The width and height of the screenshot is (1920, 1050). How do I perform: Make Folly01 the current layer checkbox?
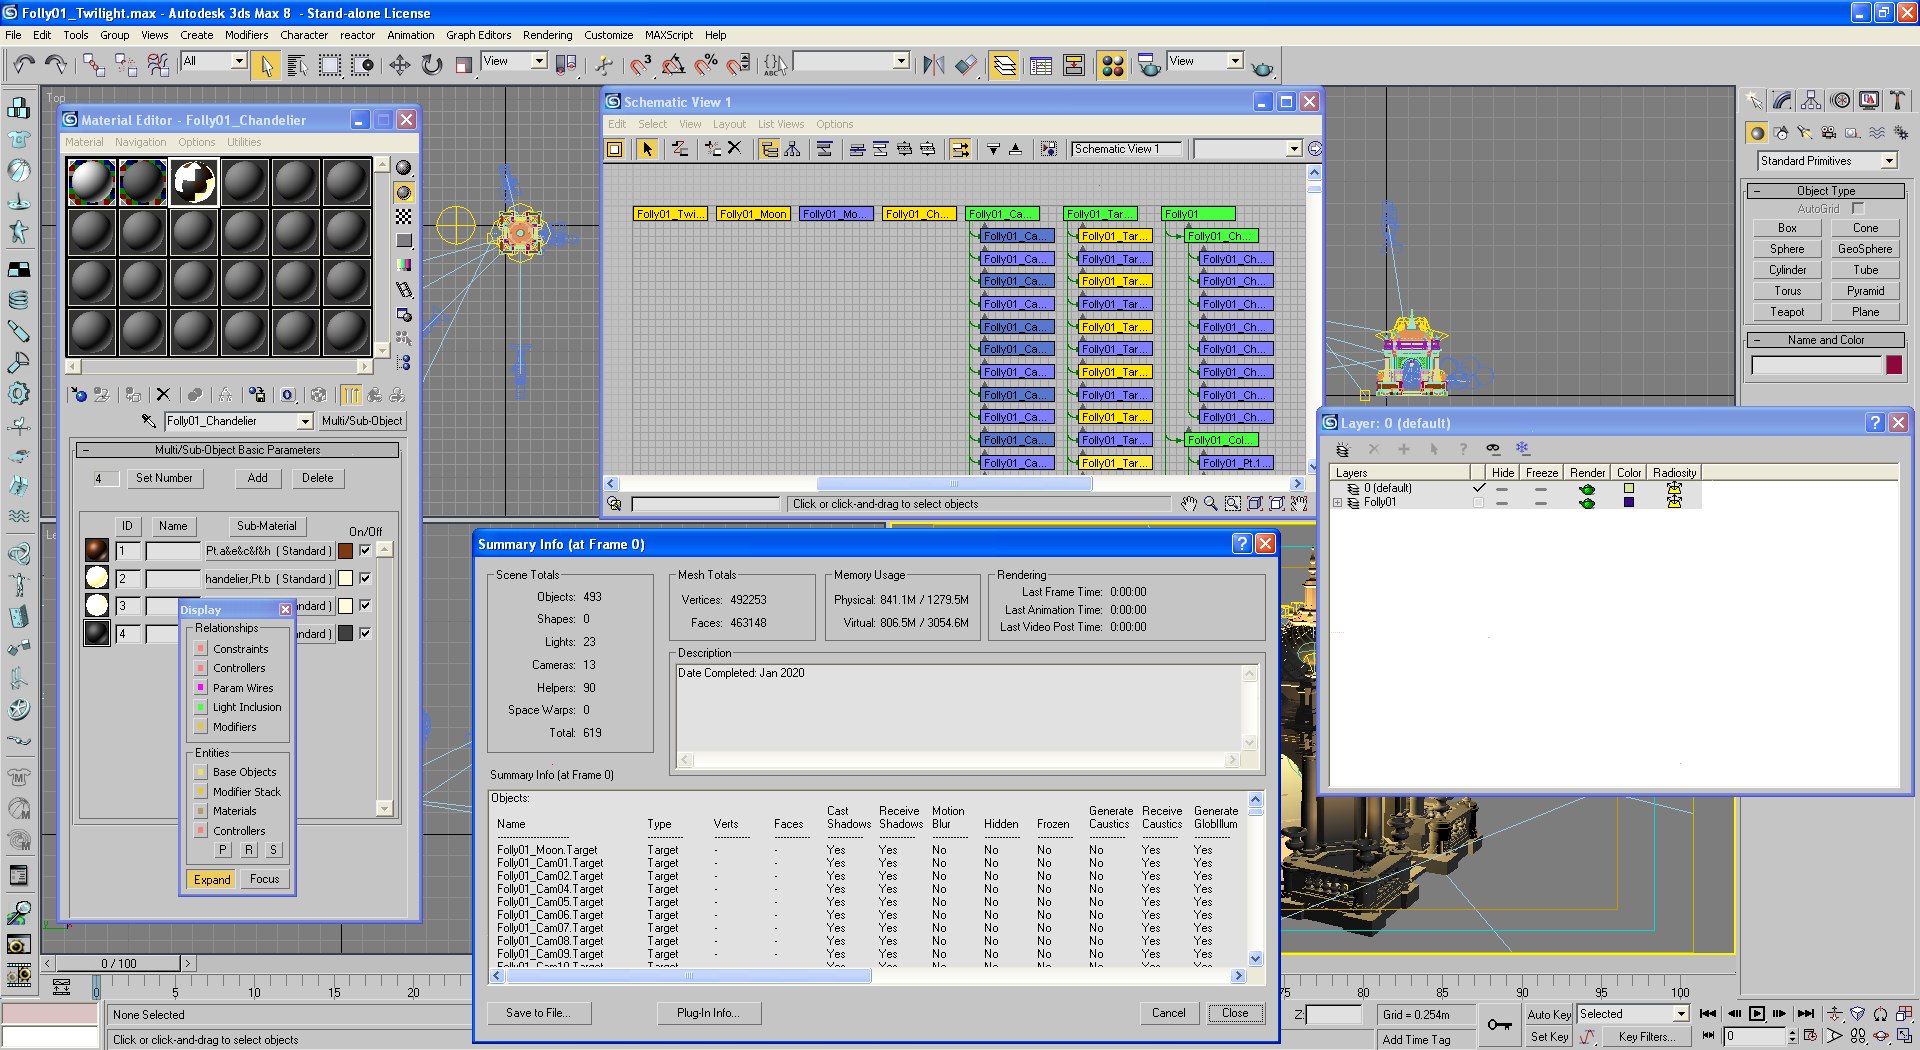point(1479,502)
